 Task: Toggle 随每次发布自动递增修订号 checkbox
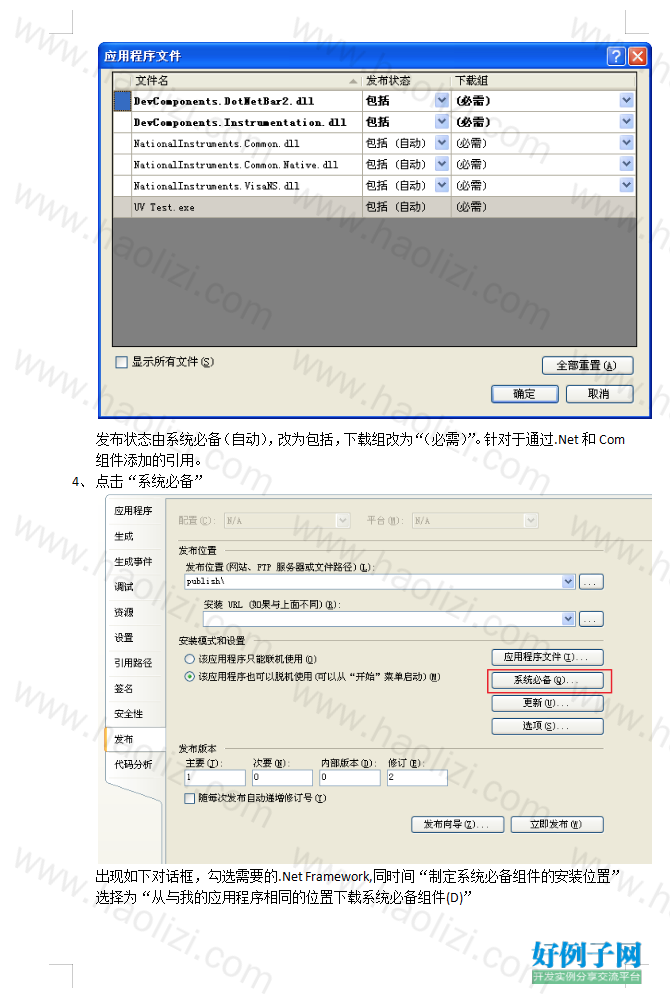(190, 799)
